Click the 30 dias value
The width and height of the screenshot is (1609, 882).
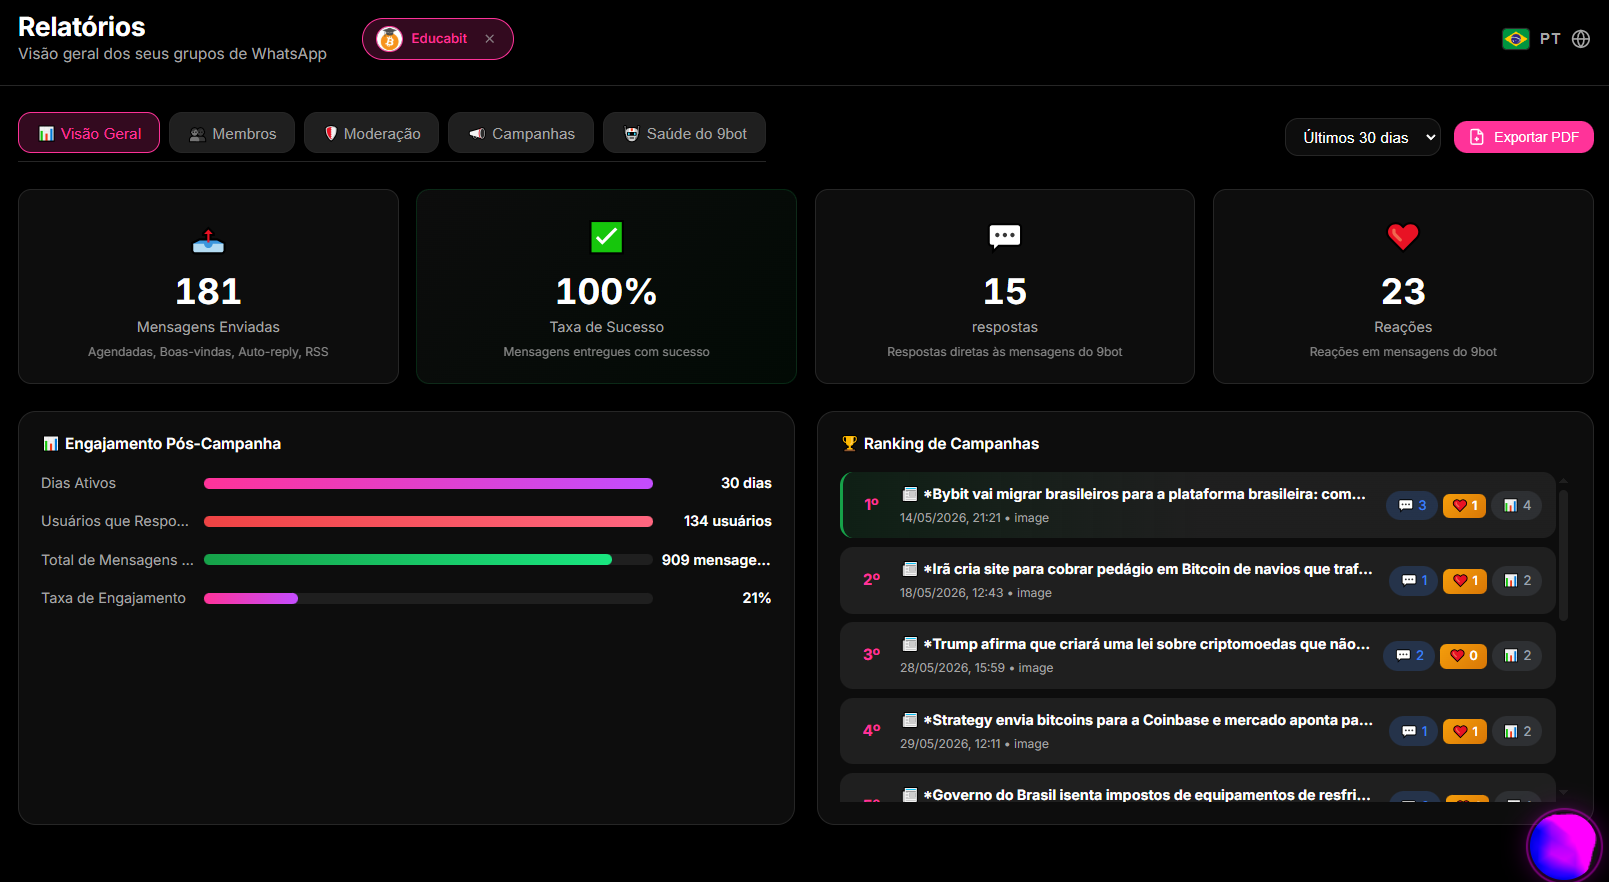pyautogui.click(x=746, y=483)
